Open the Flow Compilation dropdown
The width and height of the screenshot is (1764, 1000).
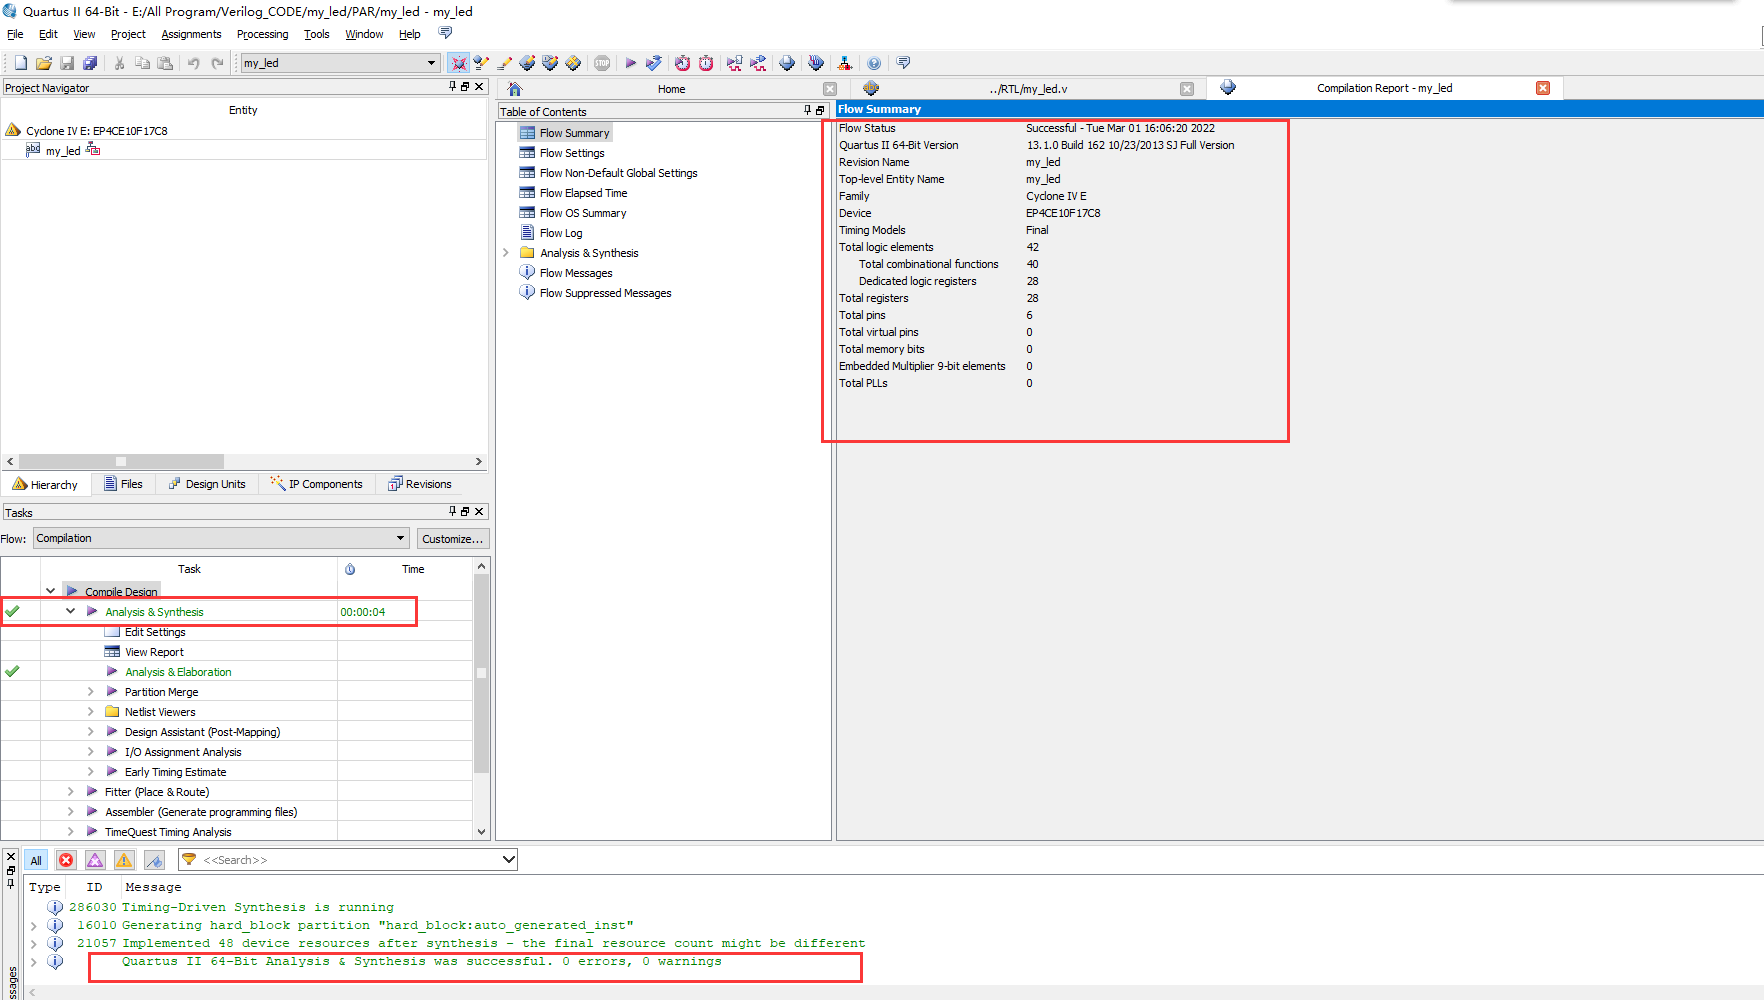(x=400, y=538)
